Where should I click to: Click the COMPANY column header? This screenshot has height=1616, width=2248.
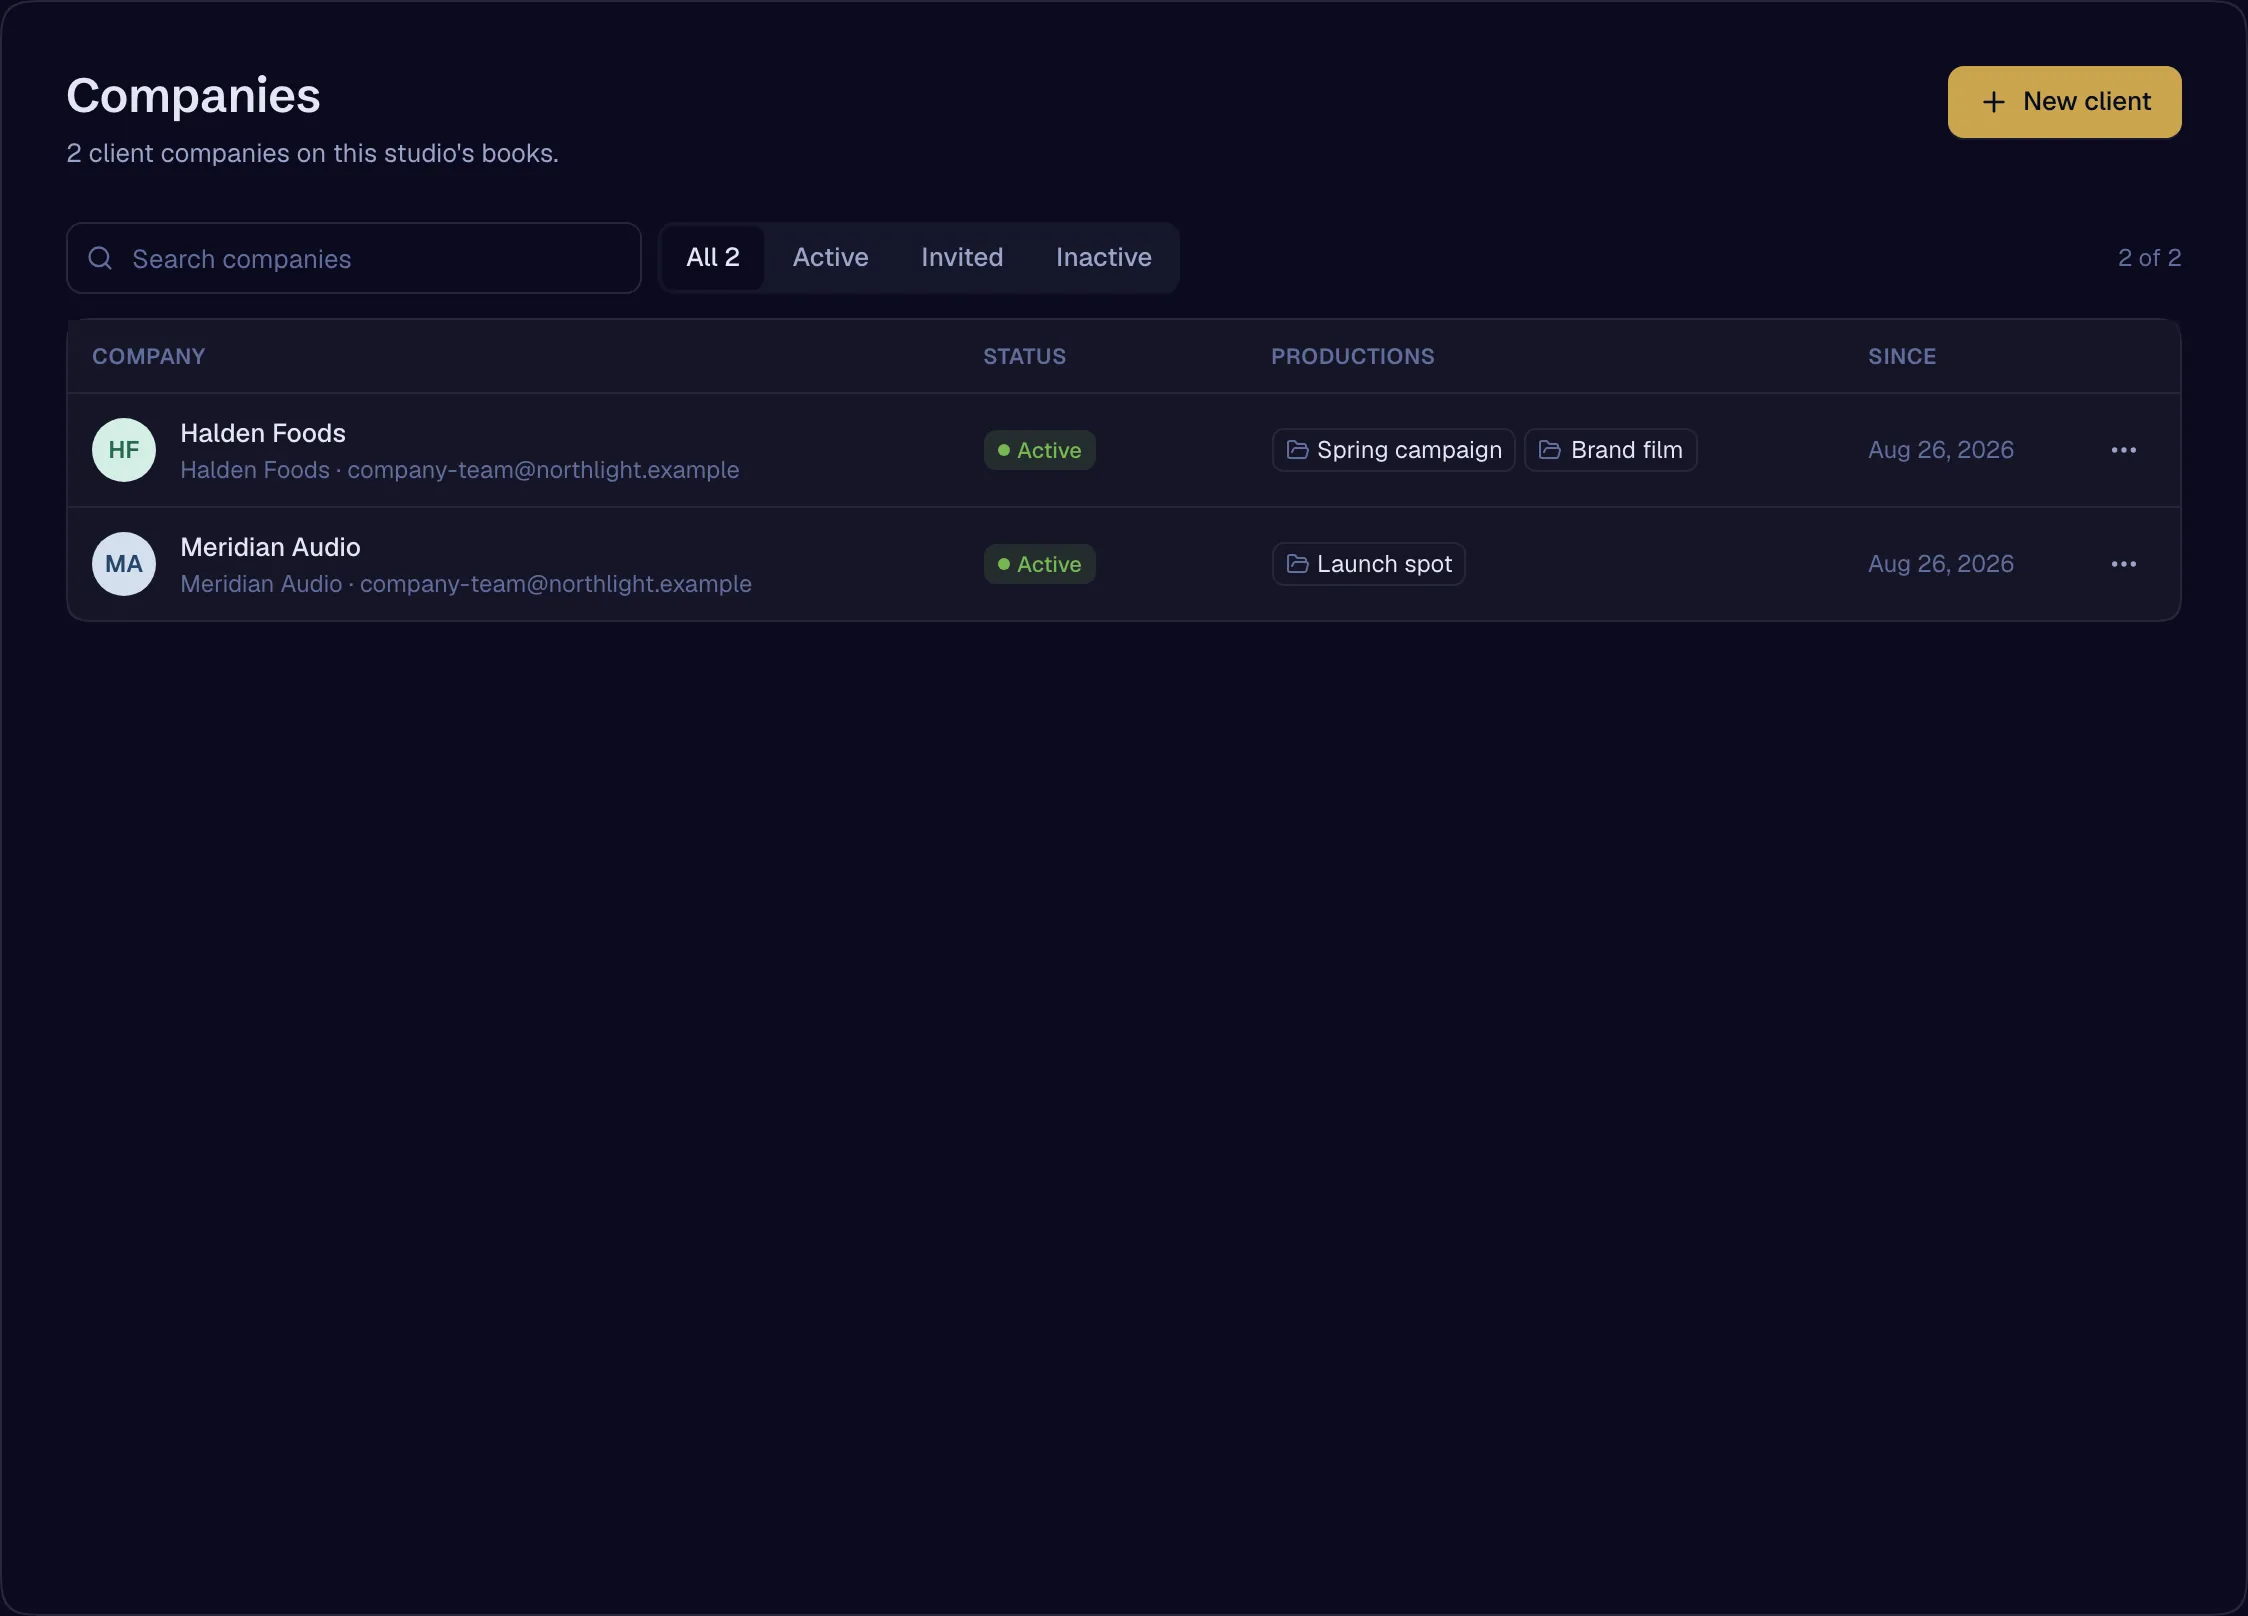pyautogui.click(x=149, y=357)
